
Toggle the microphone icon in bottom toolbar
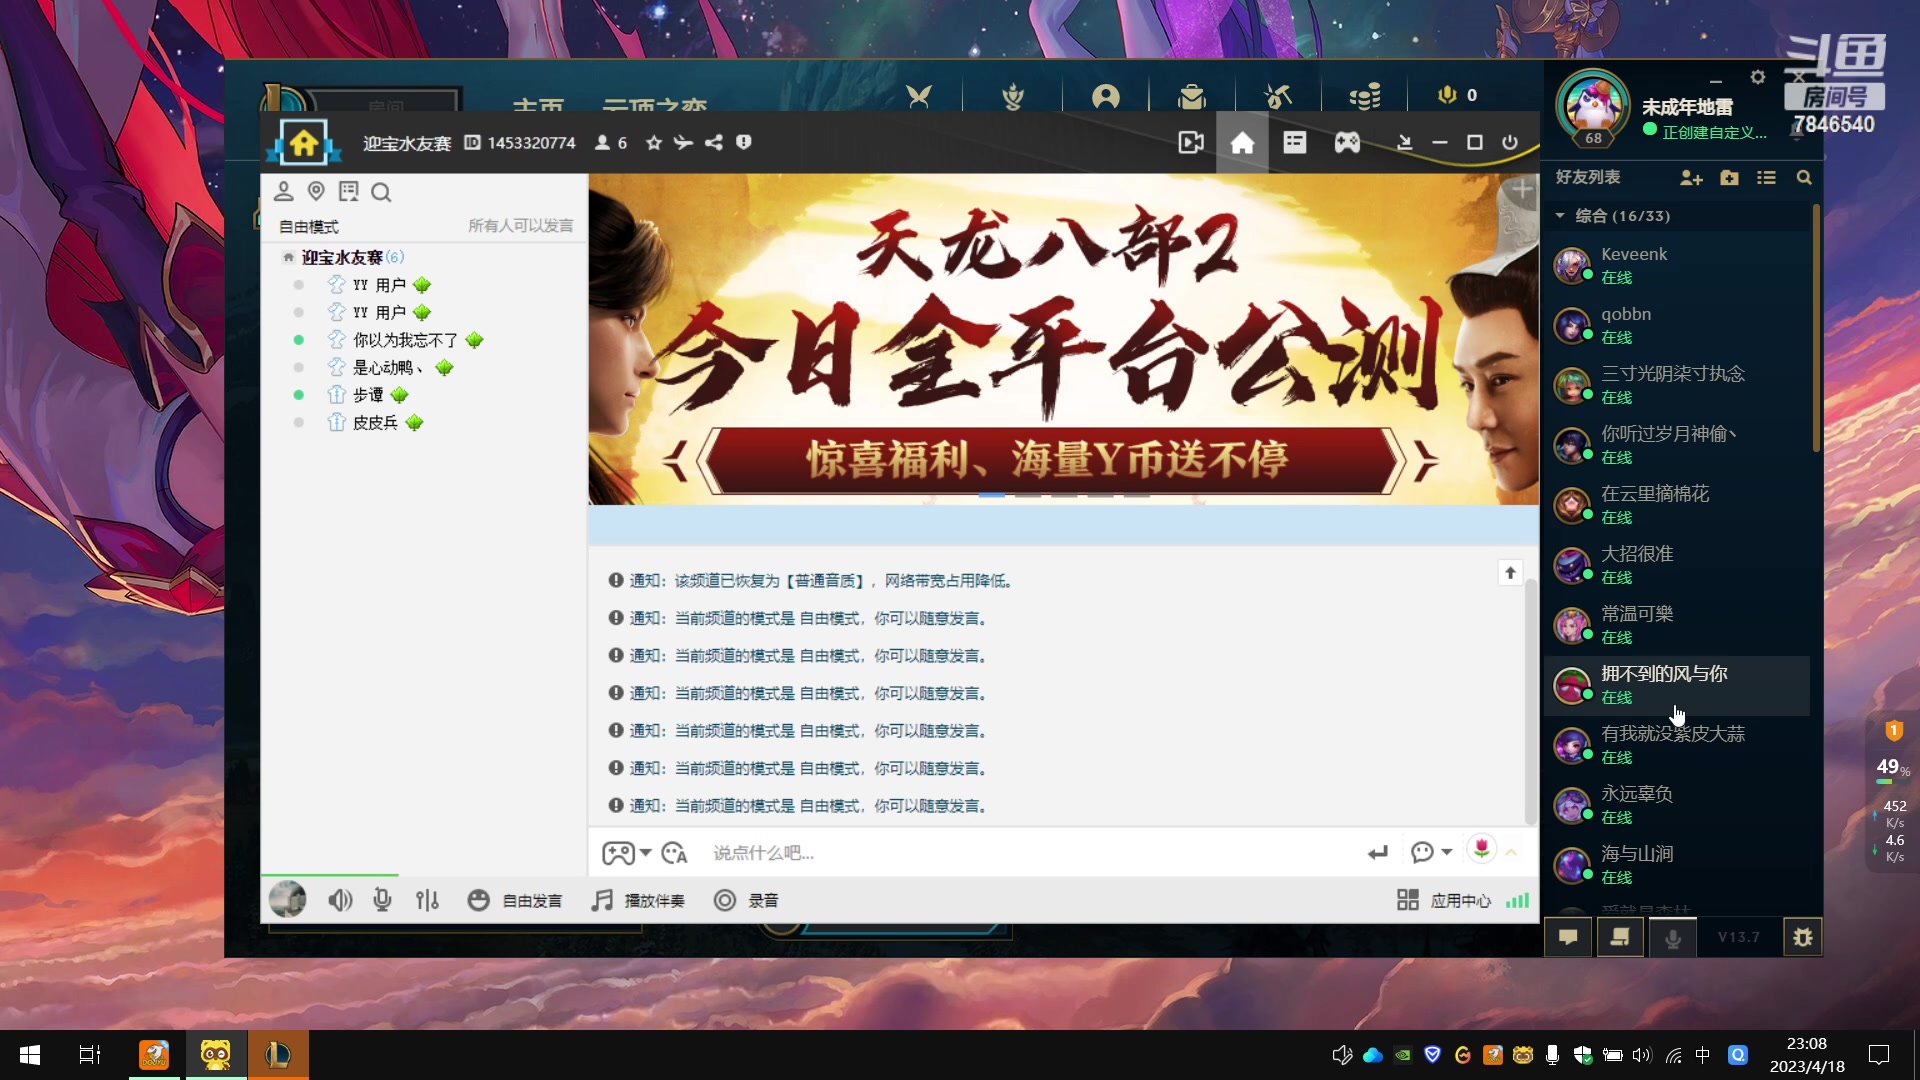click(x=382, y=901)
